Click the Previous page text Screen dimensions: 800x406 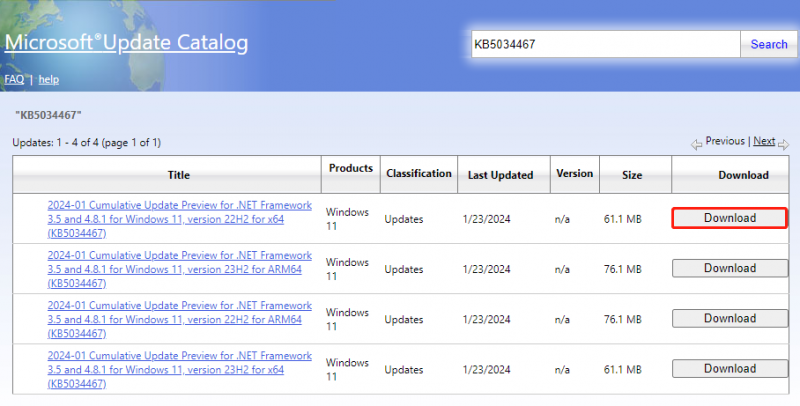point(725,141)
